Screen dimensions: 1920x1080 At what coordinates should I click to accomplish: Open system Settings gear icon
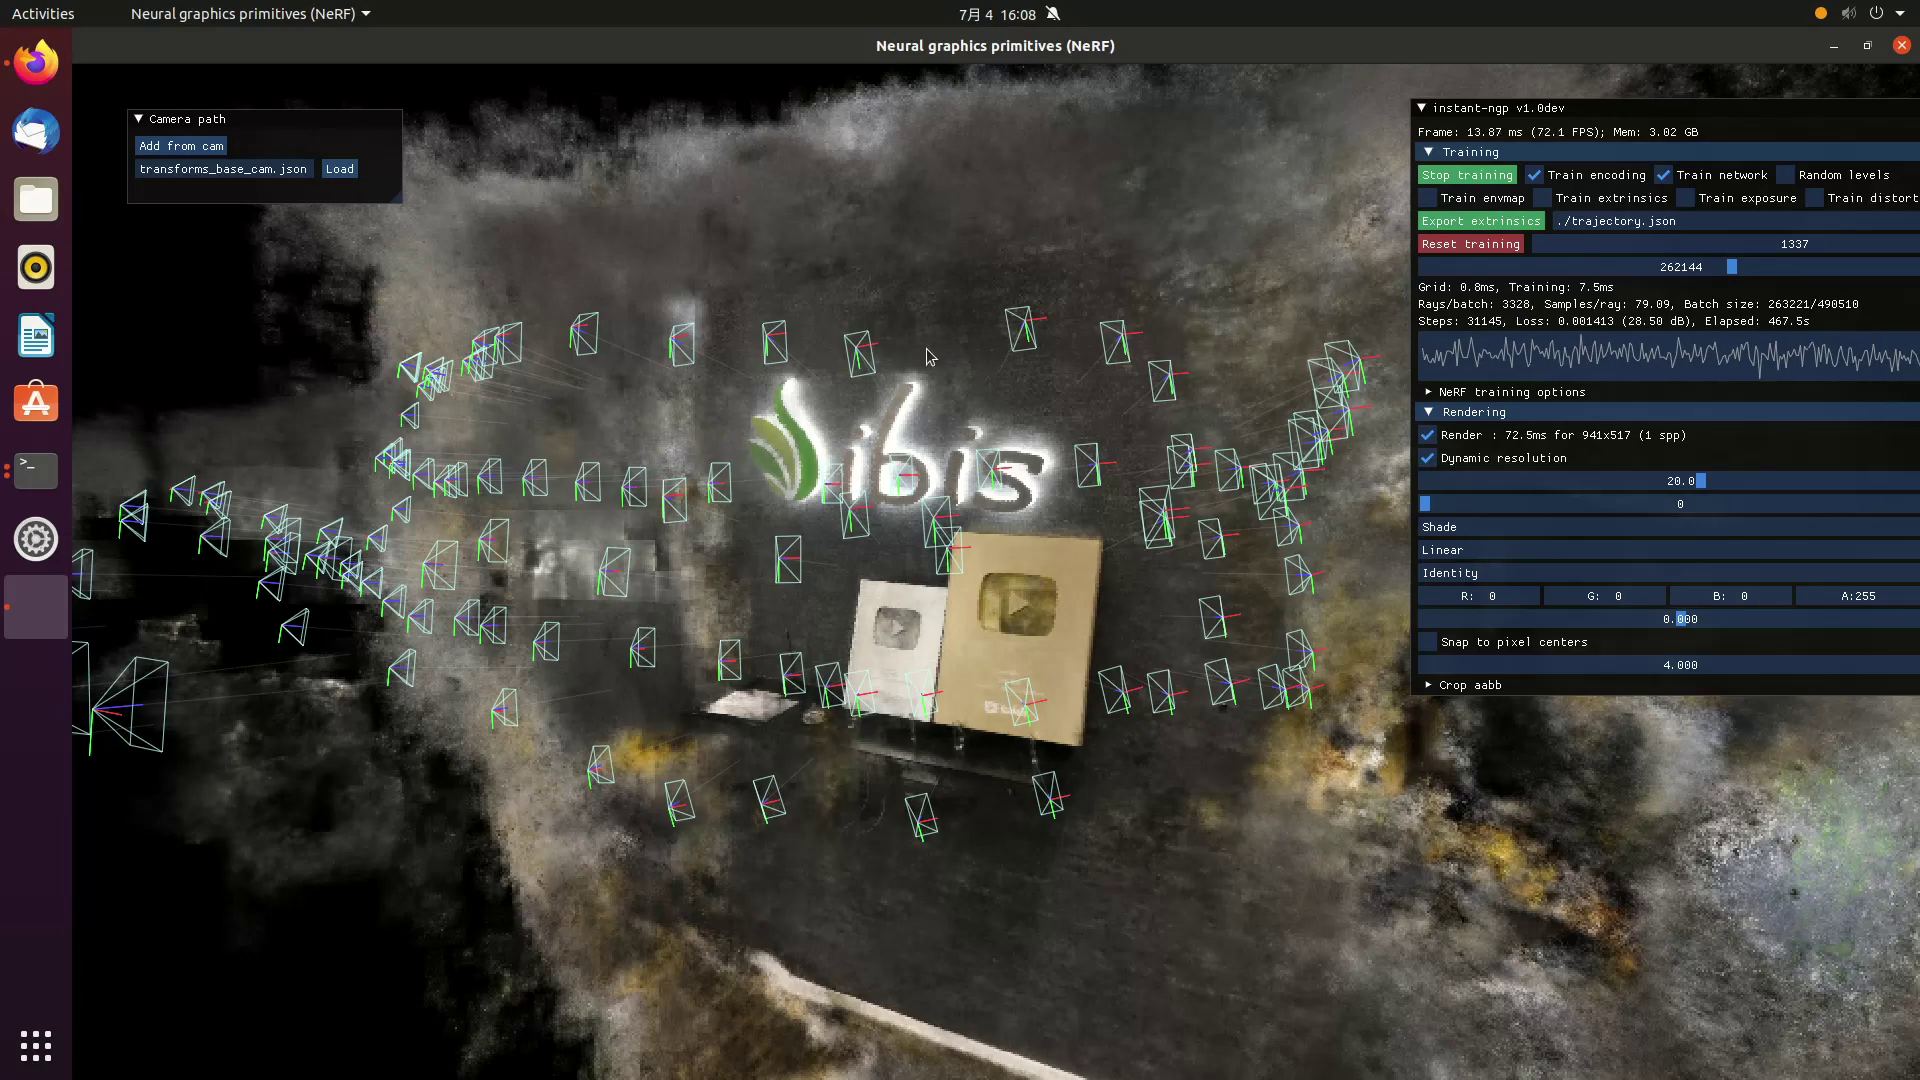click(x=36, y=539)
